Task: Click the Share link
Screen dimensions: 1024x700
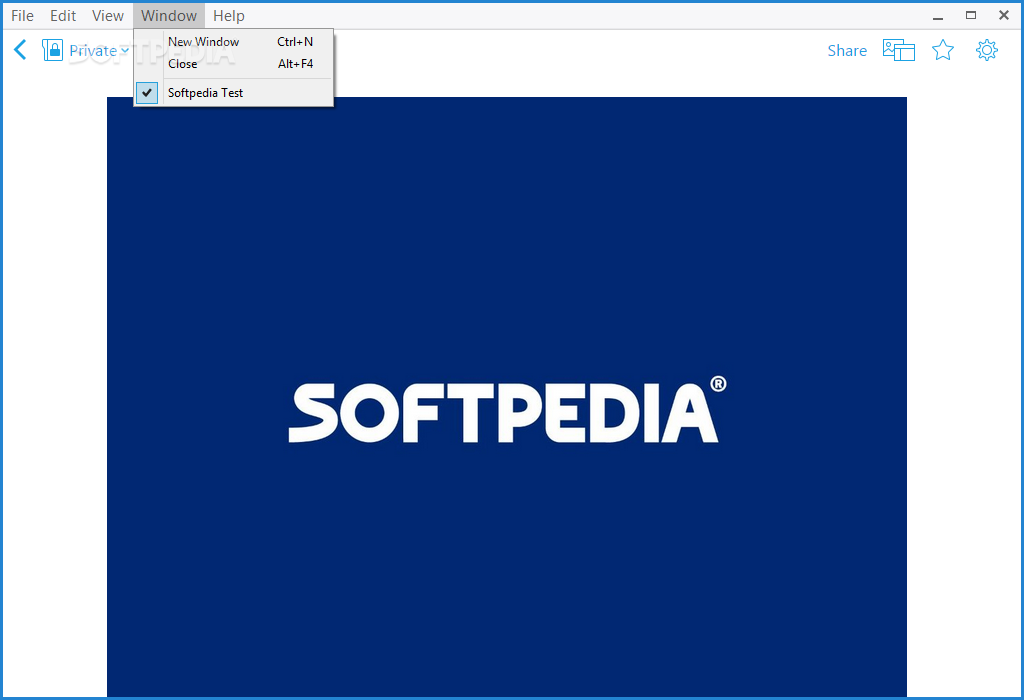Action: tap(846, 50)
